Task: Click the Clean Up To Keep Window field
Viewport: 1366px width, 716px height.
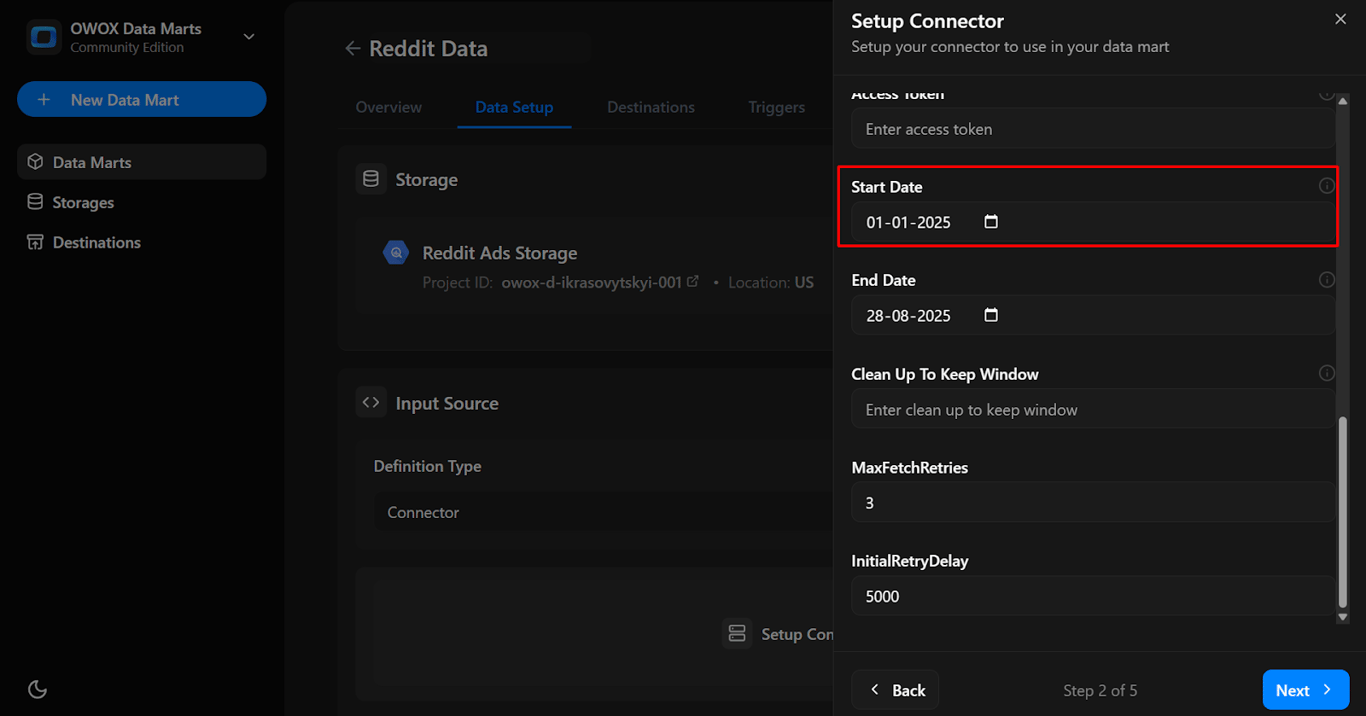Action: tap(1093, 409)
